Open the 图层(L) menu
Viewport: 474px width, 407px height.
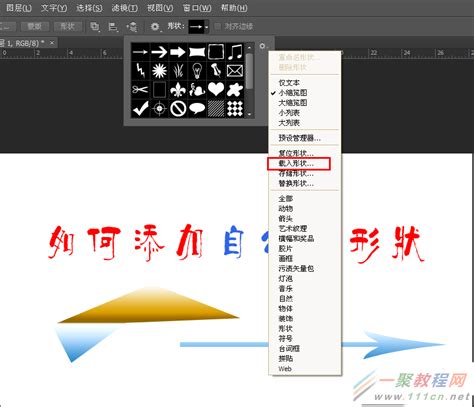[x=19, y=8]
